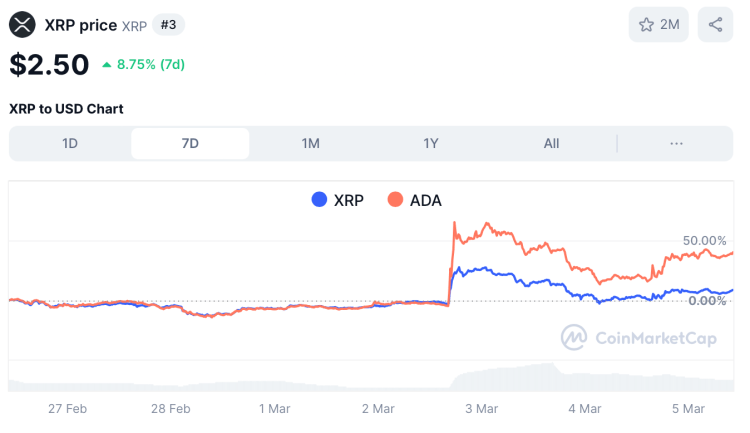Toggle the ADA series in legend
This screenshot has width=750, height=433.
click(413, 200)
